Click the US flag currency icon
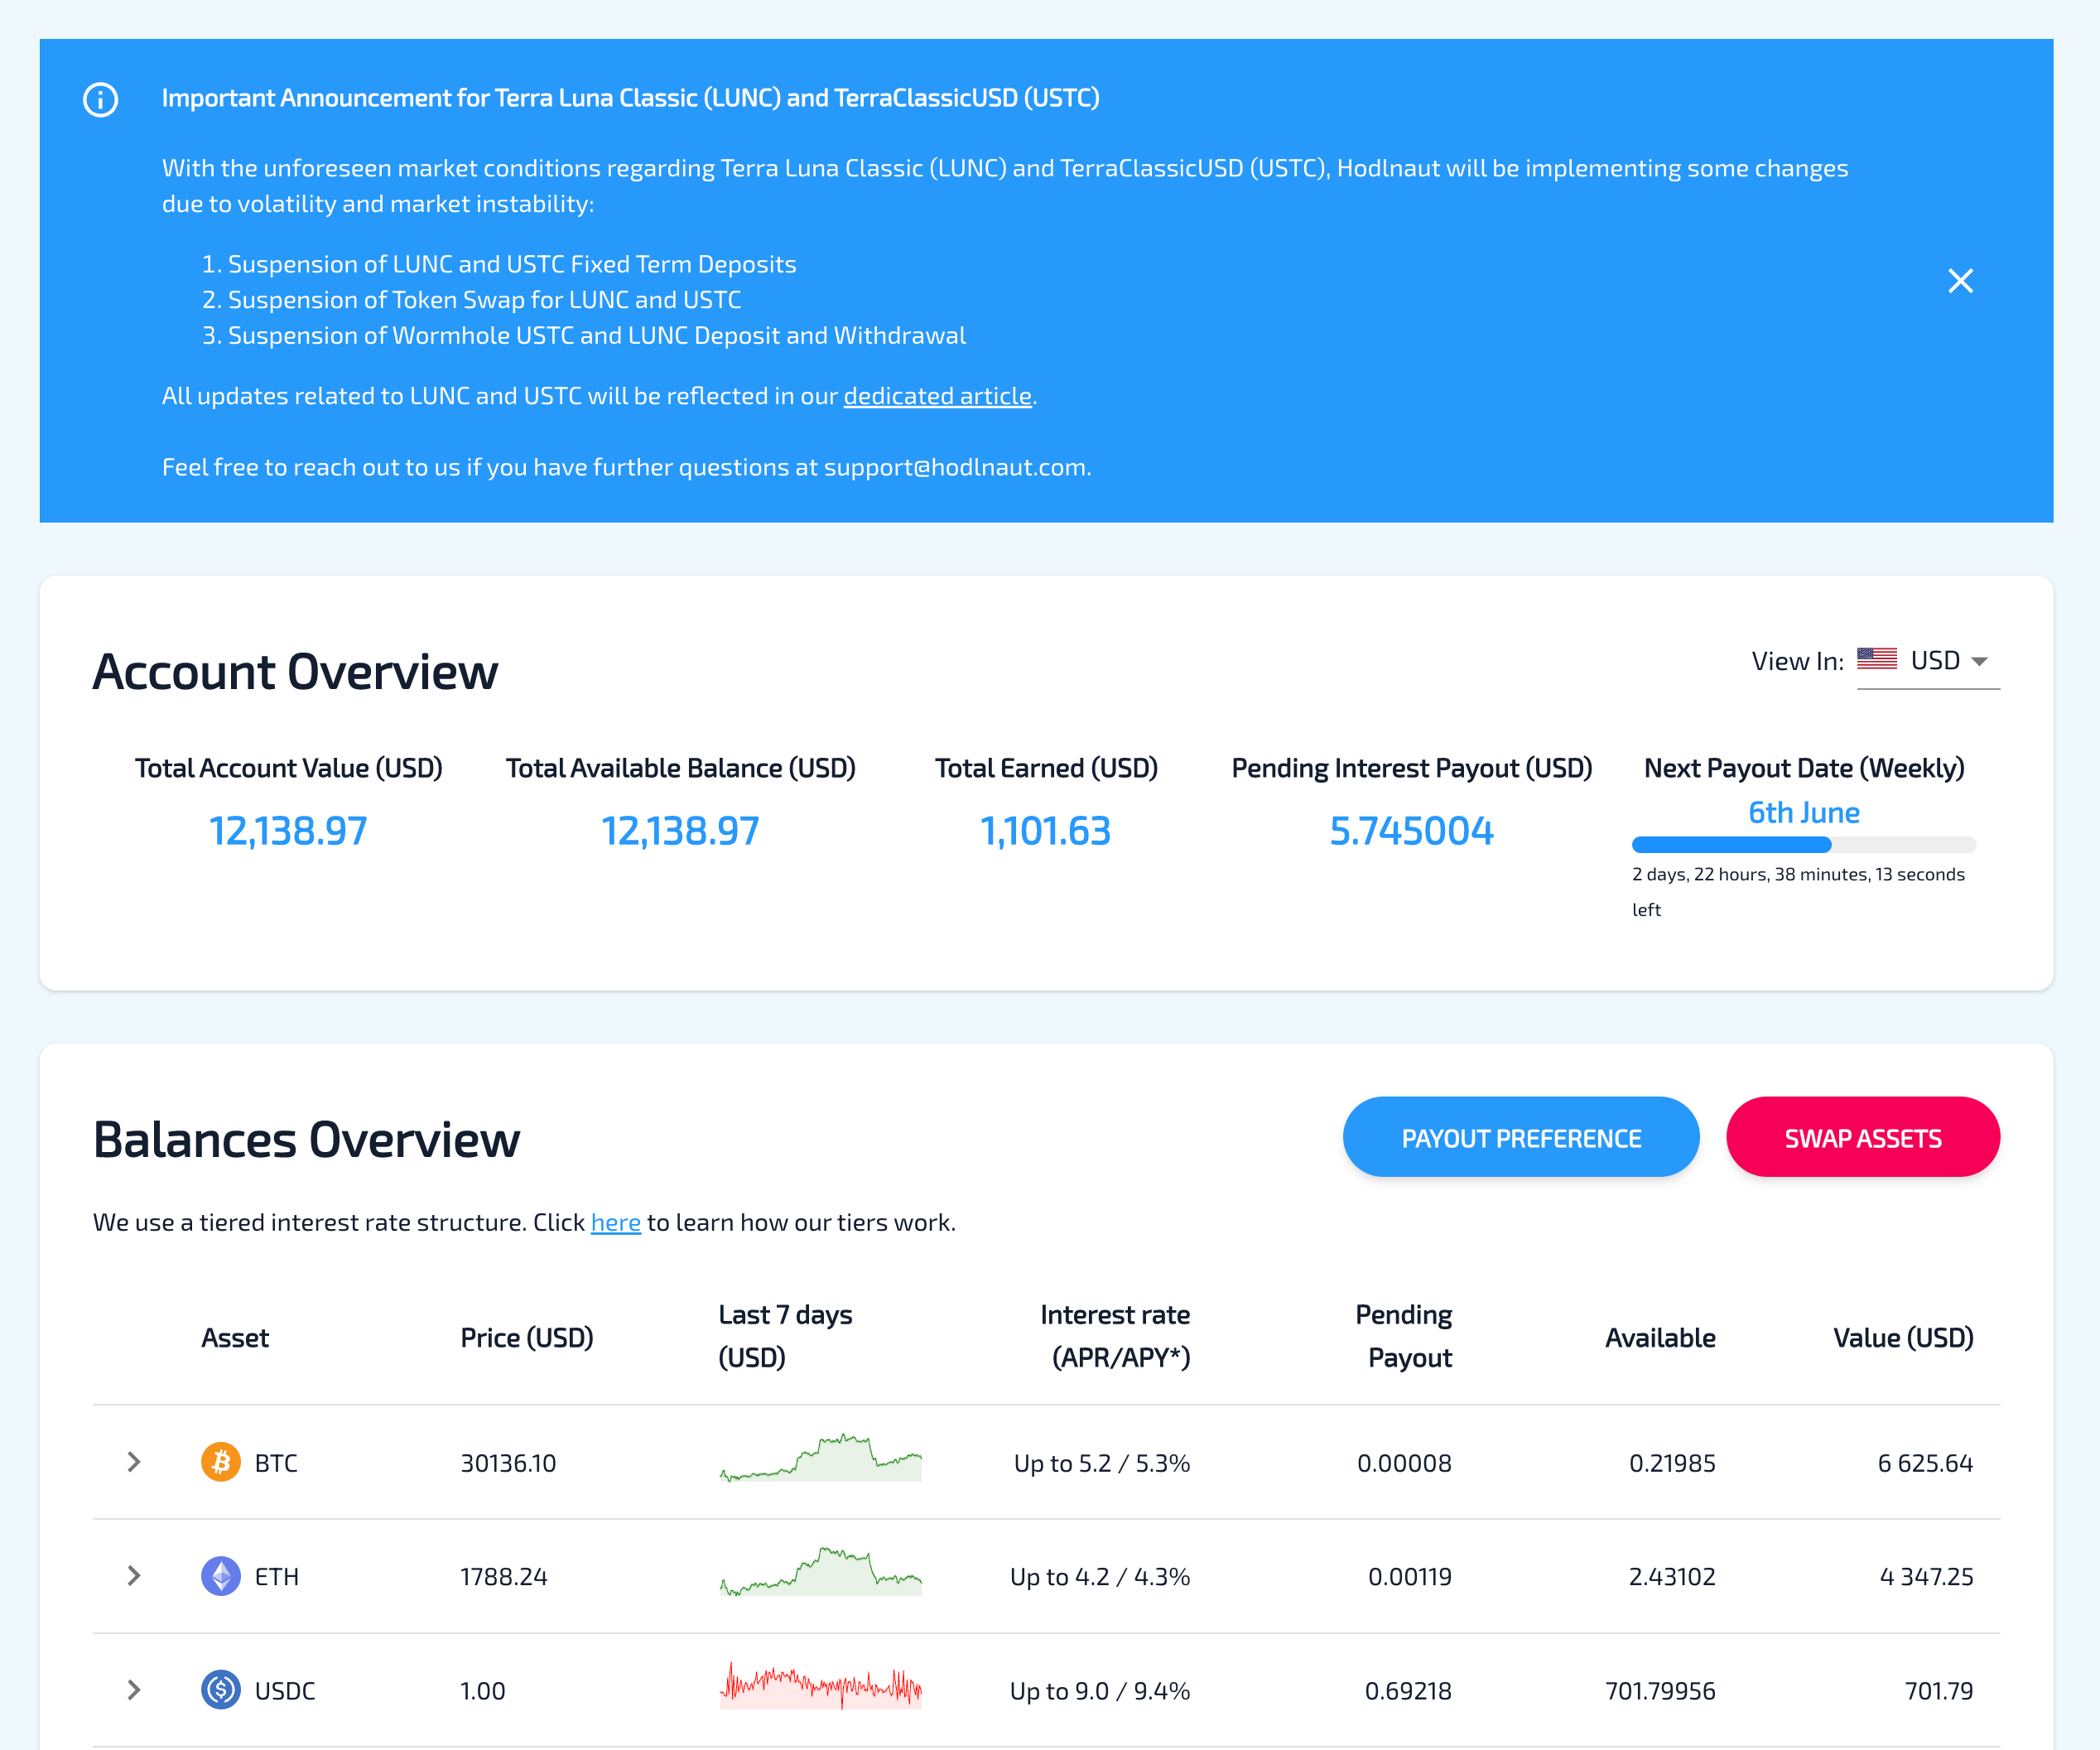The width and height of the screenshot is (2100, 1750). click(x=1876, y=660)
